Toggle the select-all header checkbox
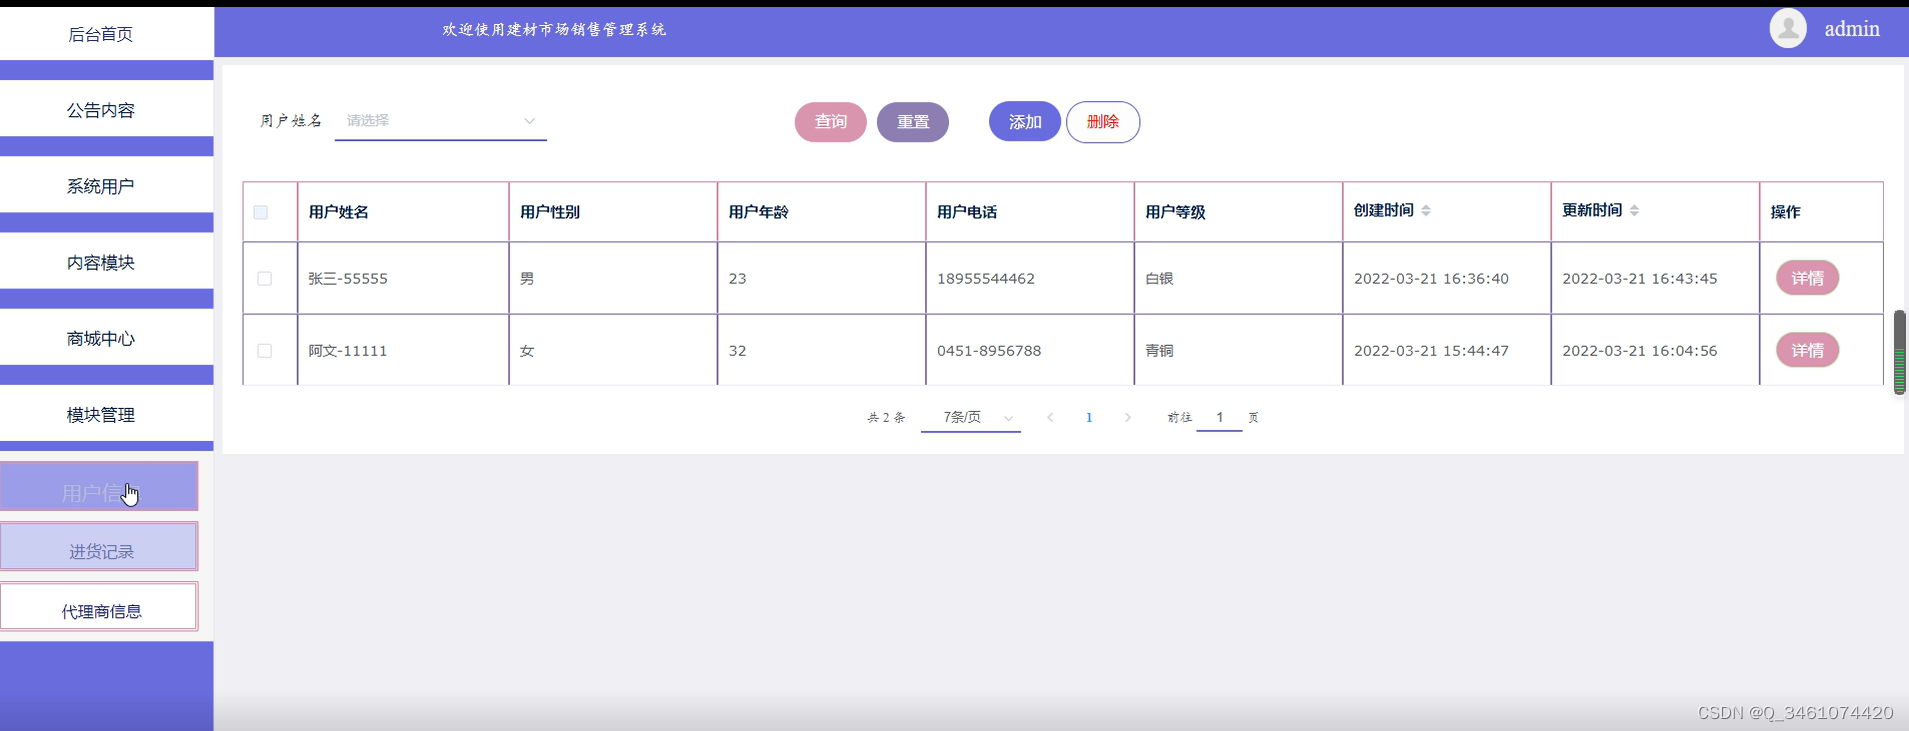This screenshot has width=1909, height=731. (x=261, y=212)
